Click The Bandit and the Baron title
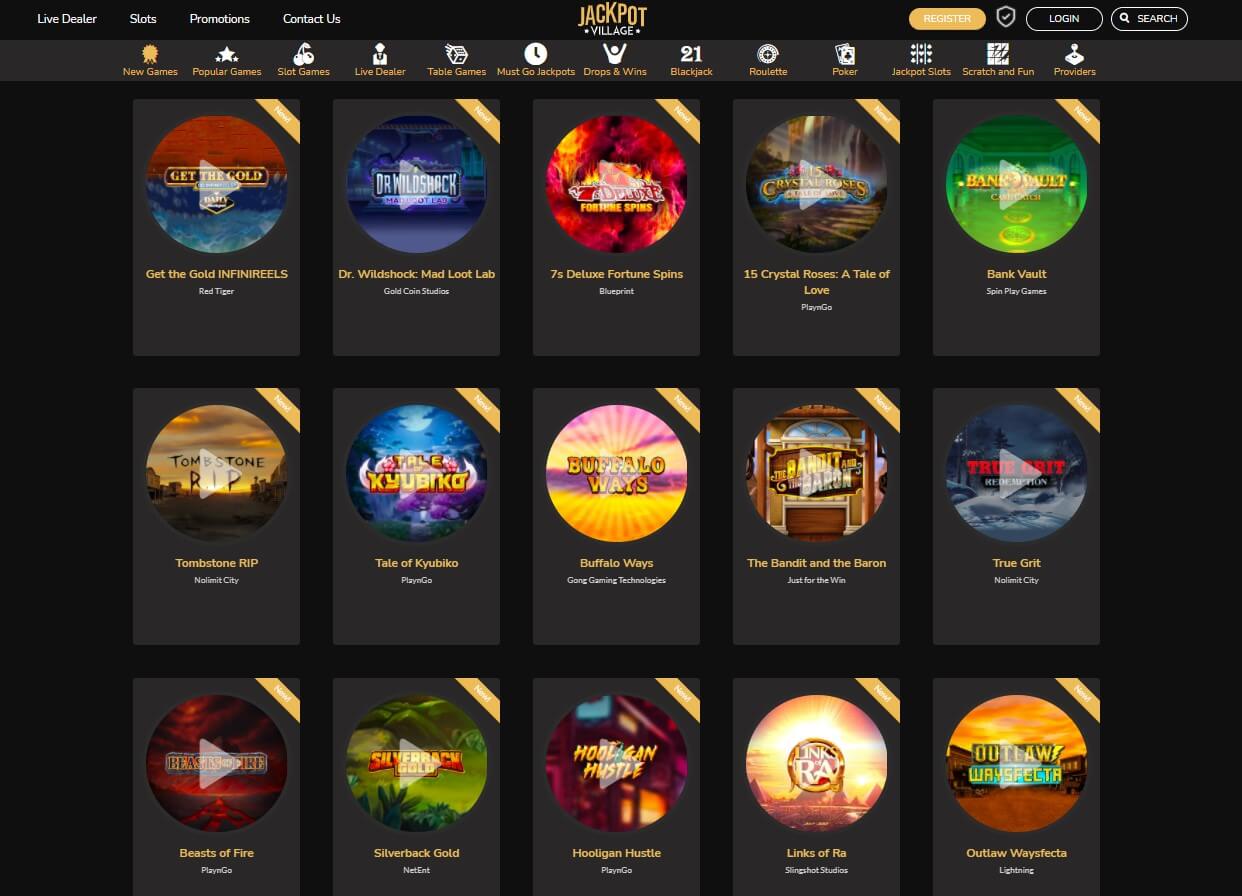 click(x=816, y=563)
